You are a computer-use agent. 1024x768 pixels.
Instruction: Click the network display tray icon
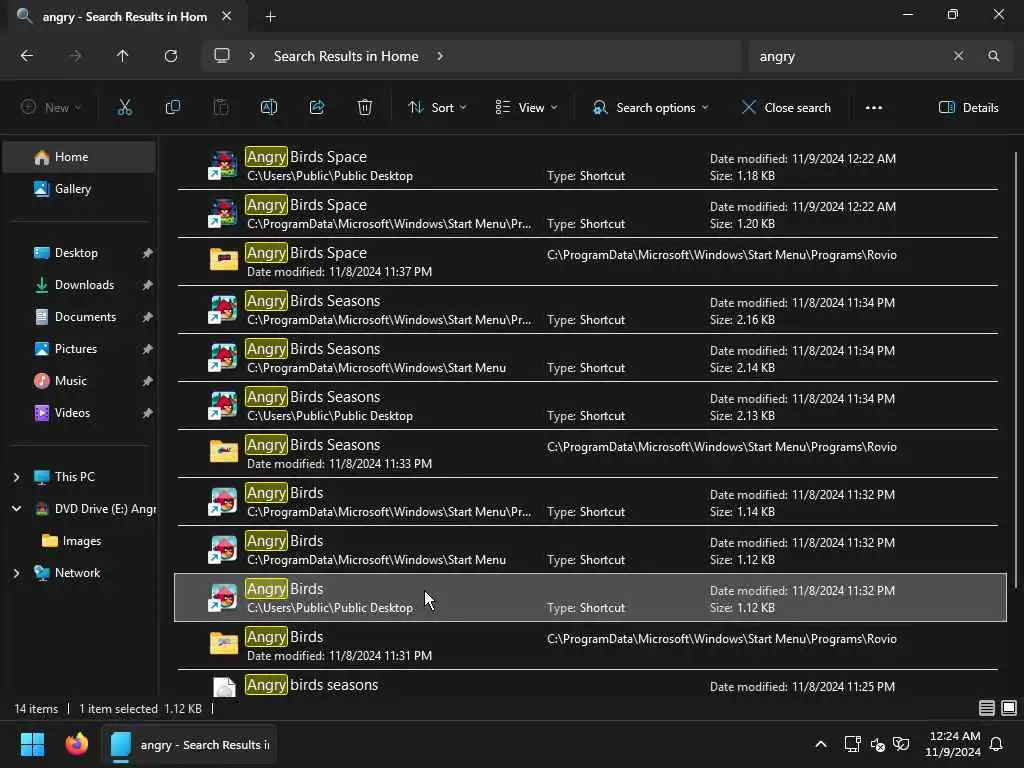click(852, 744)
